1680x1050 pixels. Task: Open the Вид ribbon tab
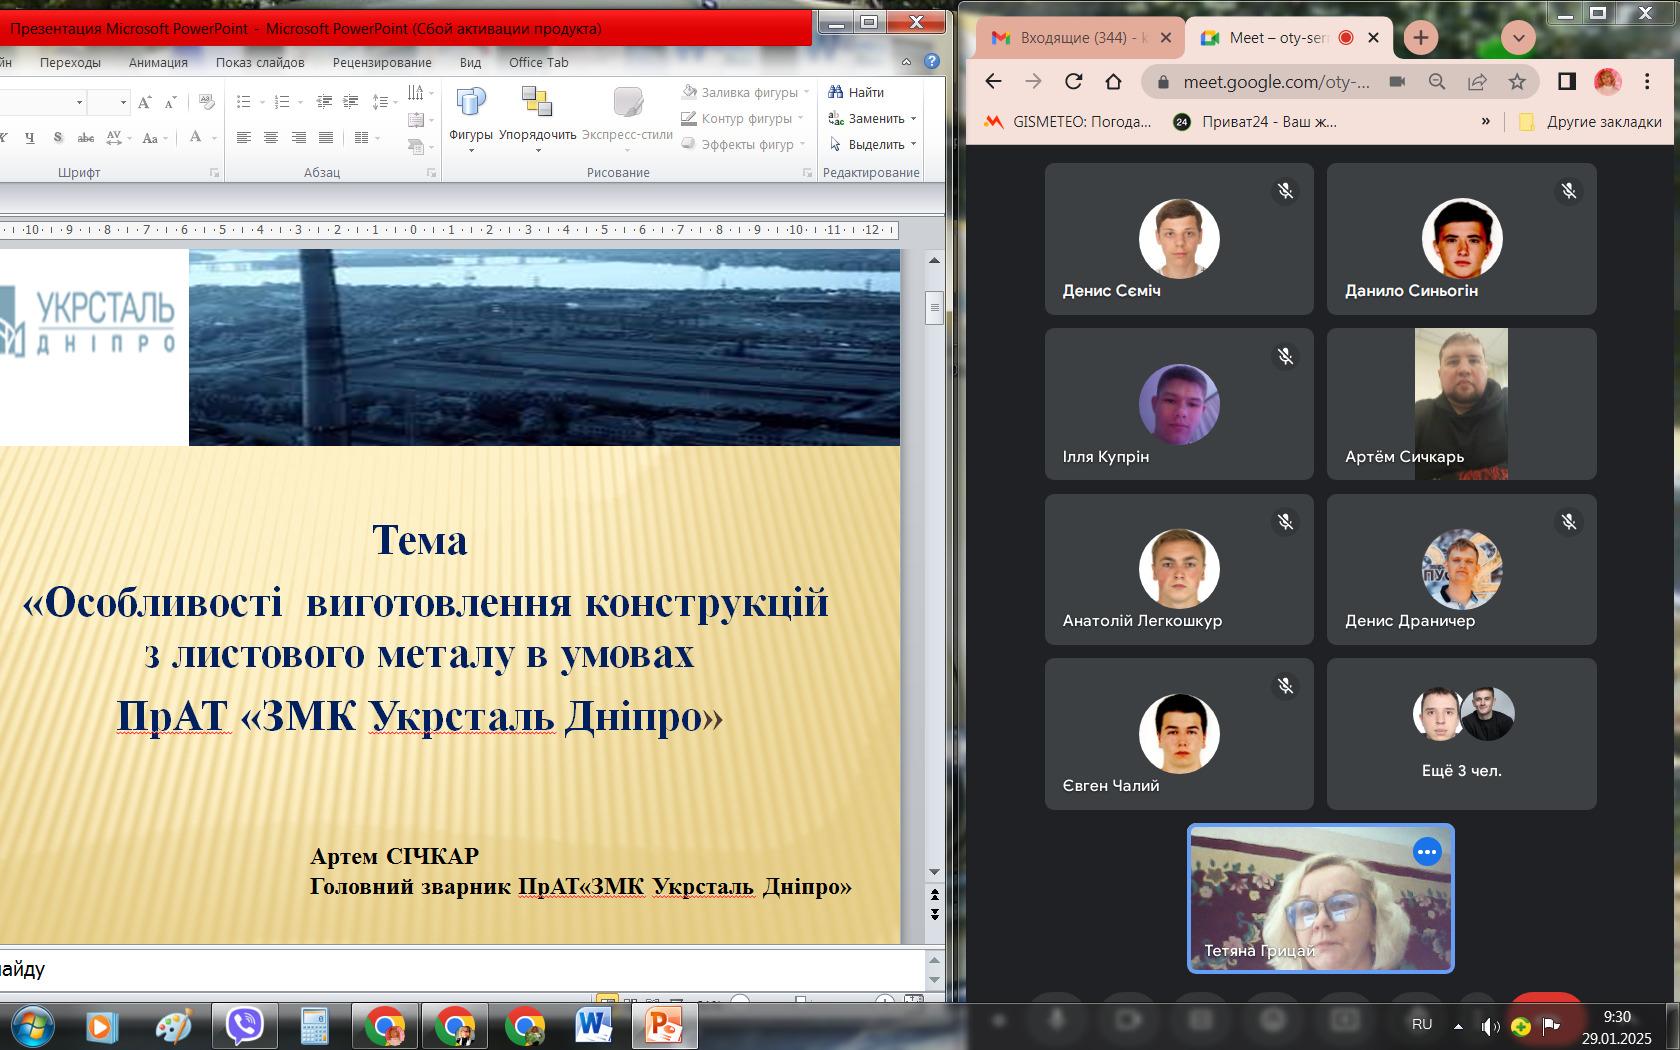coord(470,62)
